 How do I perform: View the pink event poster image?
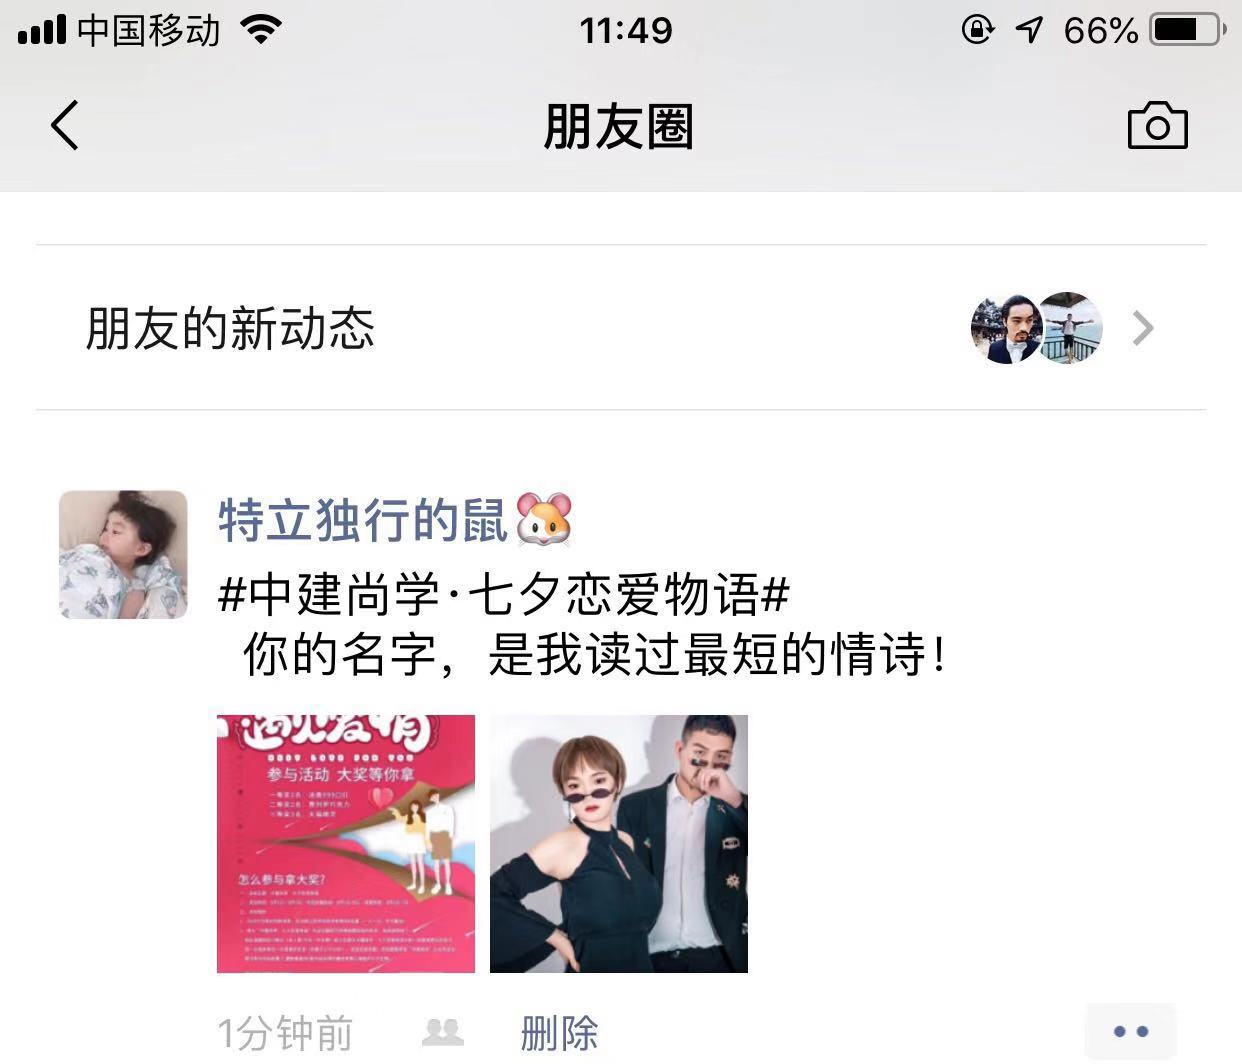pos(346,843)
